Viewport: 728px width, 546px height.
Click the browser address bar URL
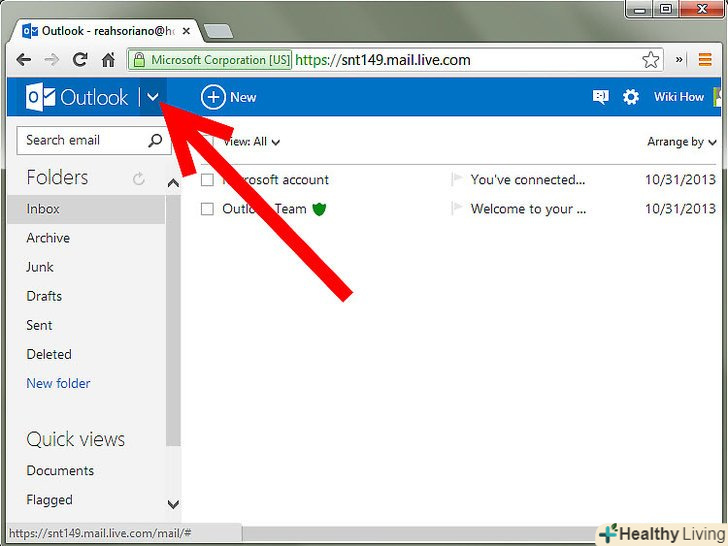tap(383, 60)
